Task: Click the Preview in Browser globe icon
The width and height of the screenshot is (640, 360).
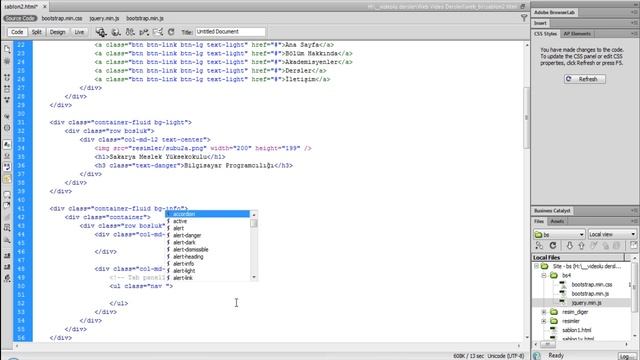Action: pyautogui.click(x=116, y=32)
